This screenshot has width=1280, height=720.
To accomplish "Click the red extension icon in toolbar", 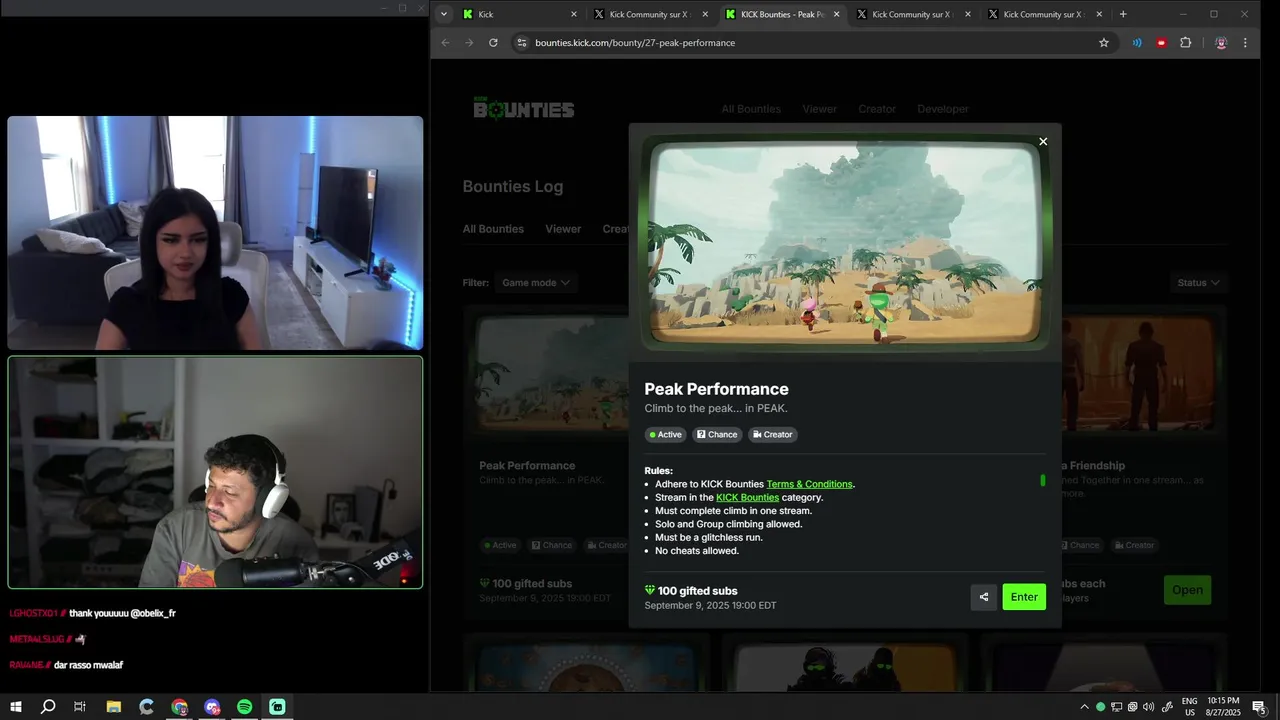I will click(1161, 43).
